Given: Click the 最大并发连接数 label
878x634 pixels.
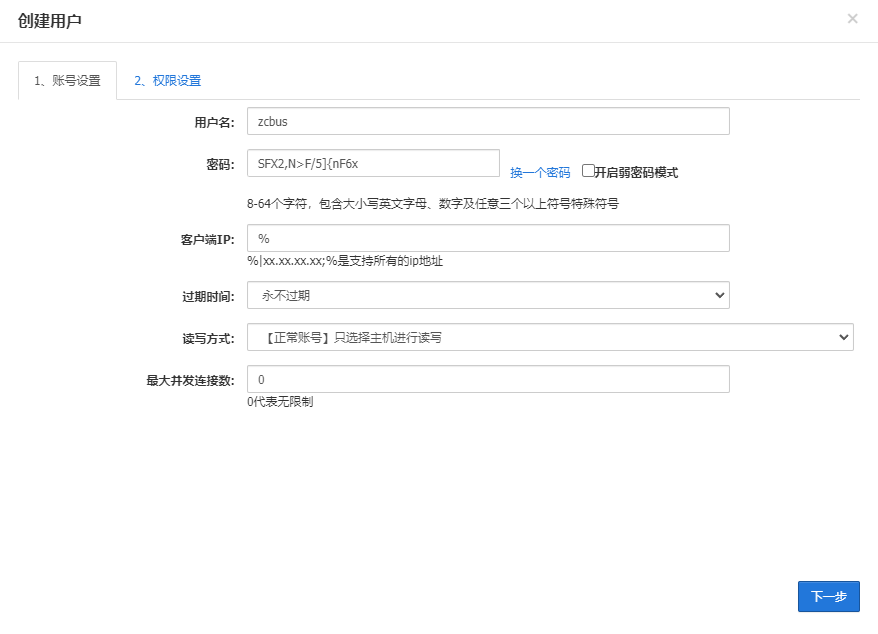Looking at the screenshot, I should point(190,380).
